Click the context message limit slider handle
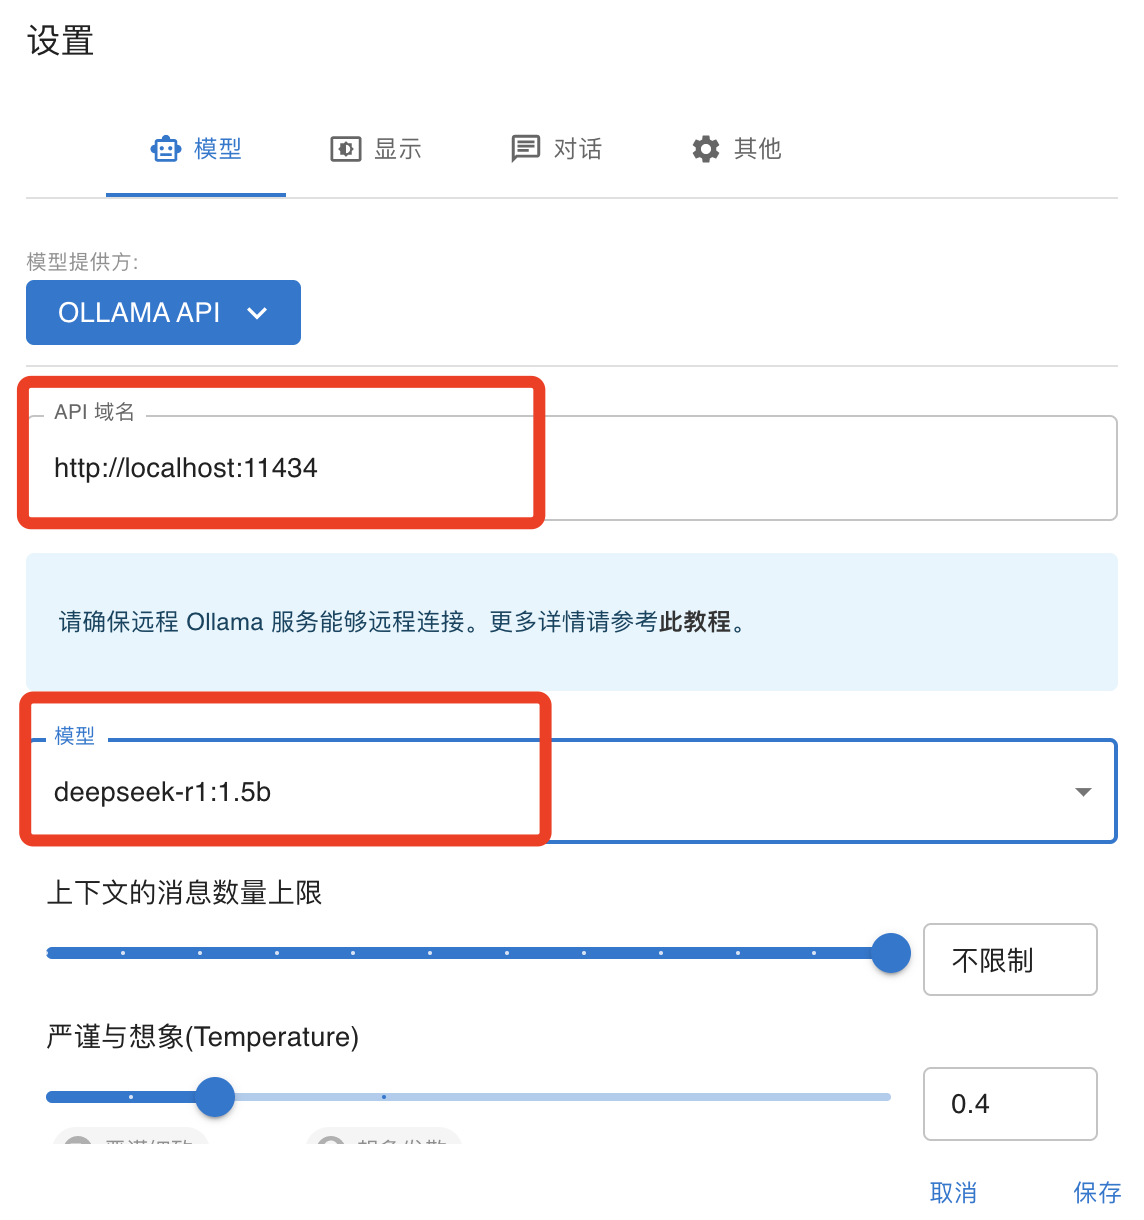 [890, 953]
